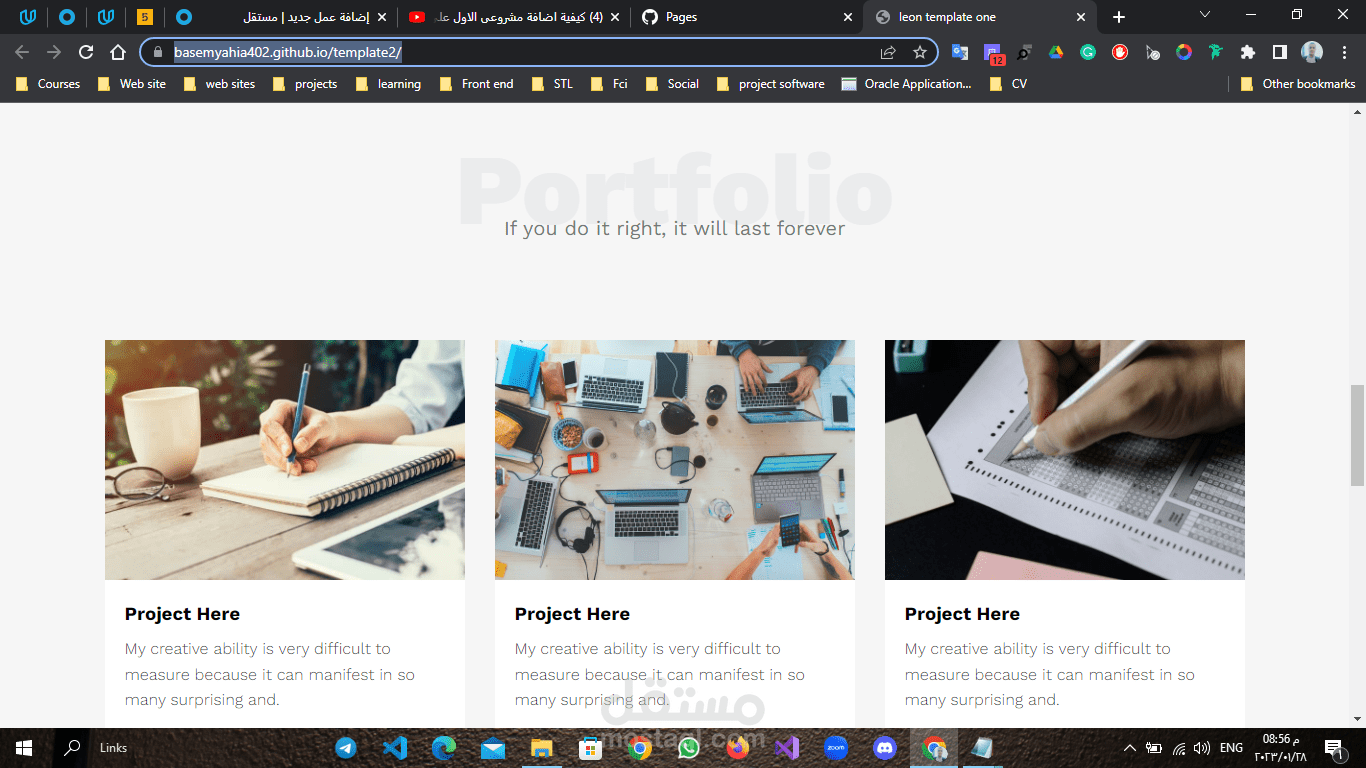Switch to the GitHub Pages tab
The height and width of the screenshot is (768, 1366).
(746, 17)
